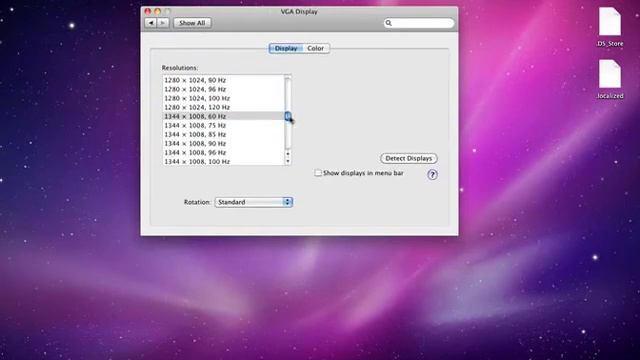The height and width of the screenshot is (360, 640).
Task: Open the .DS_Store file on desktop
Action: 610,27
